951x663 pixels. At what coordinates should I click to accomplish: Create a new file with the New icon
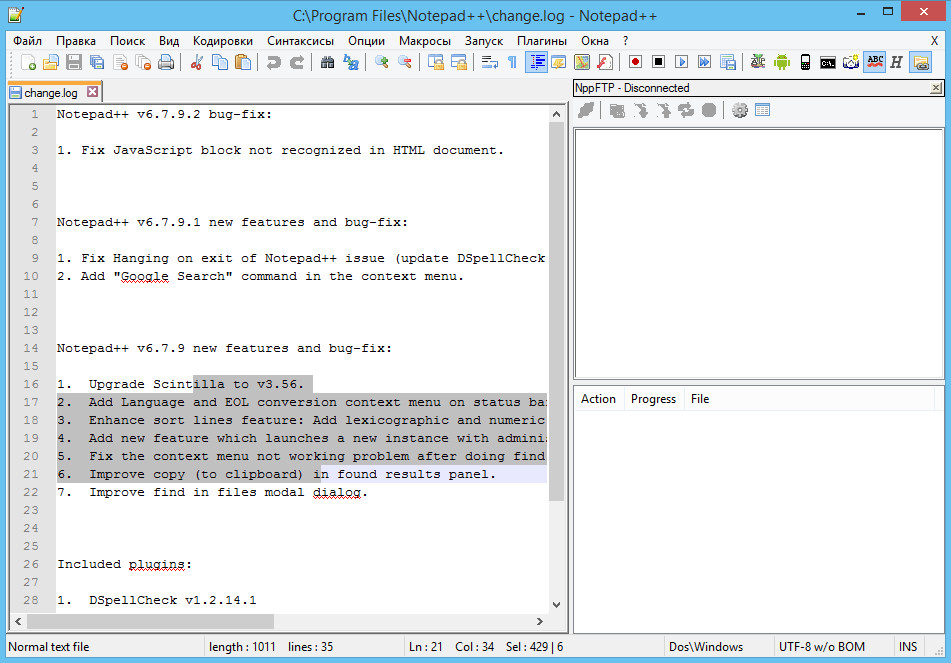tap(28, 62)
